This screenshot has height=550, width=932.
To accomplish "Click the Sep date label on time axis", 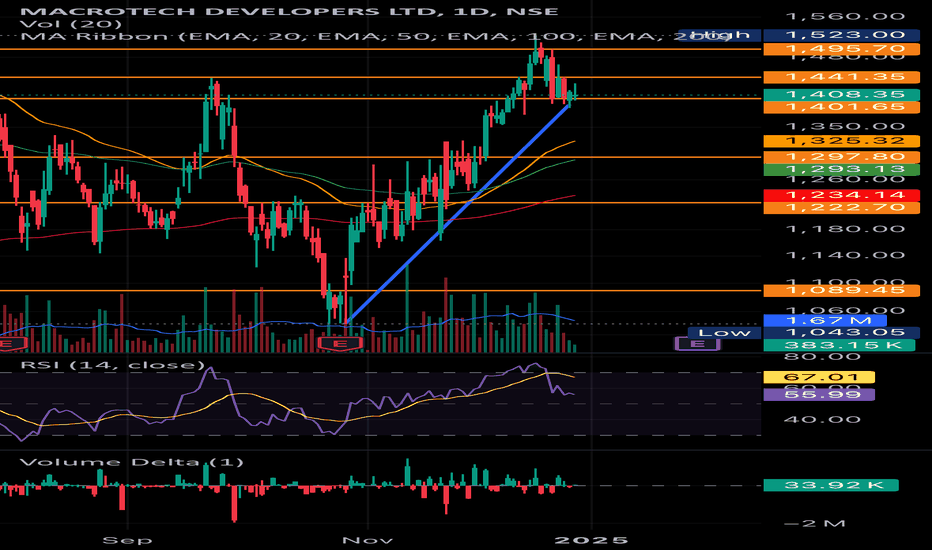I will click(127, 540).
